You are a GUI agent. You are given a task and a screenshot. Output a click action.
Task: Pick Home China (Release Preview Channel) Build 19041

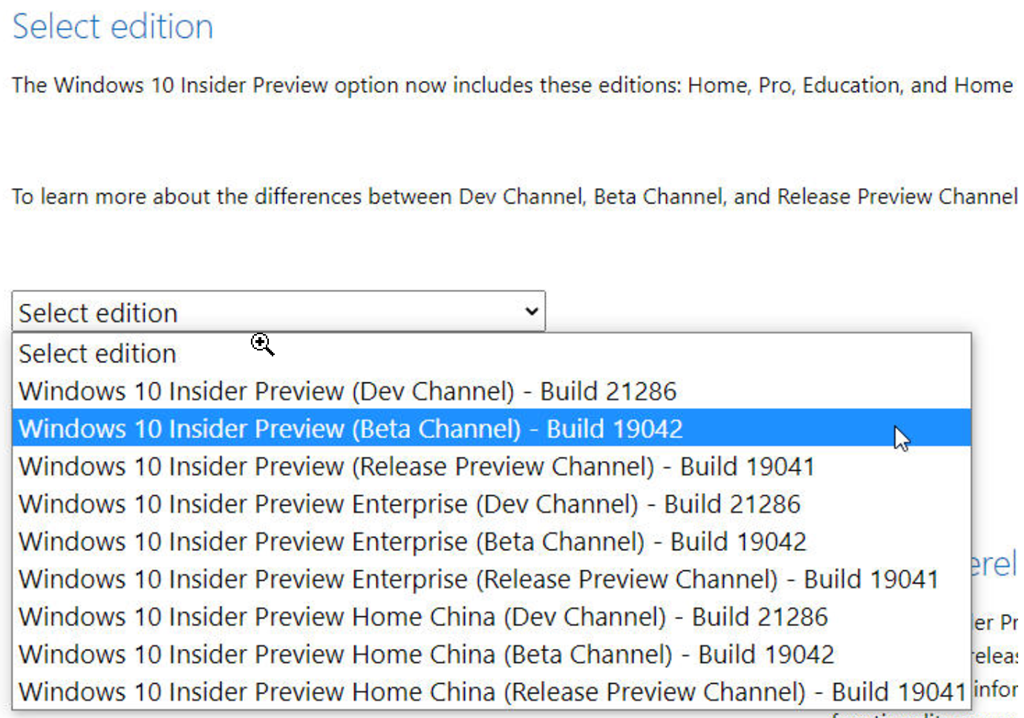pos(490,692)
